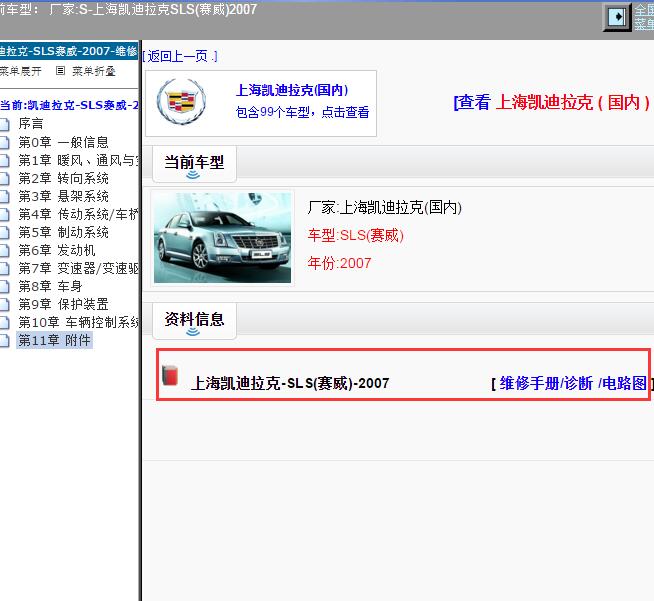Open the 序言 tree entry

(31, 124)
